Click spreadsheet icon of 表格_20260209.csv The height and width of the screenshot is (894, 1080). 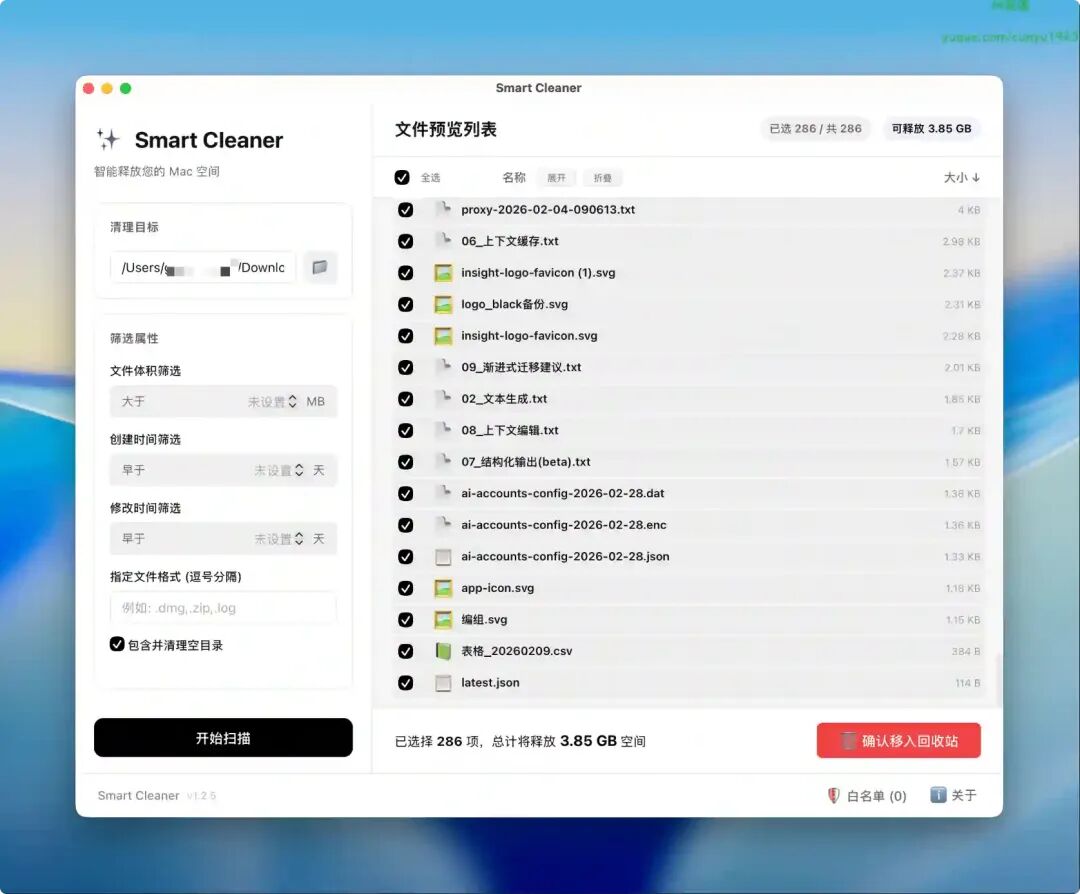[443, 651]
